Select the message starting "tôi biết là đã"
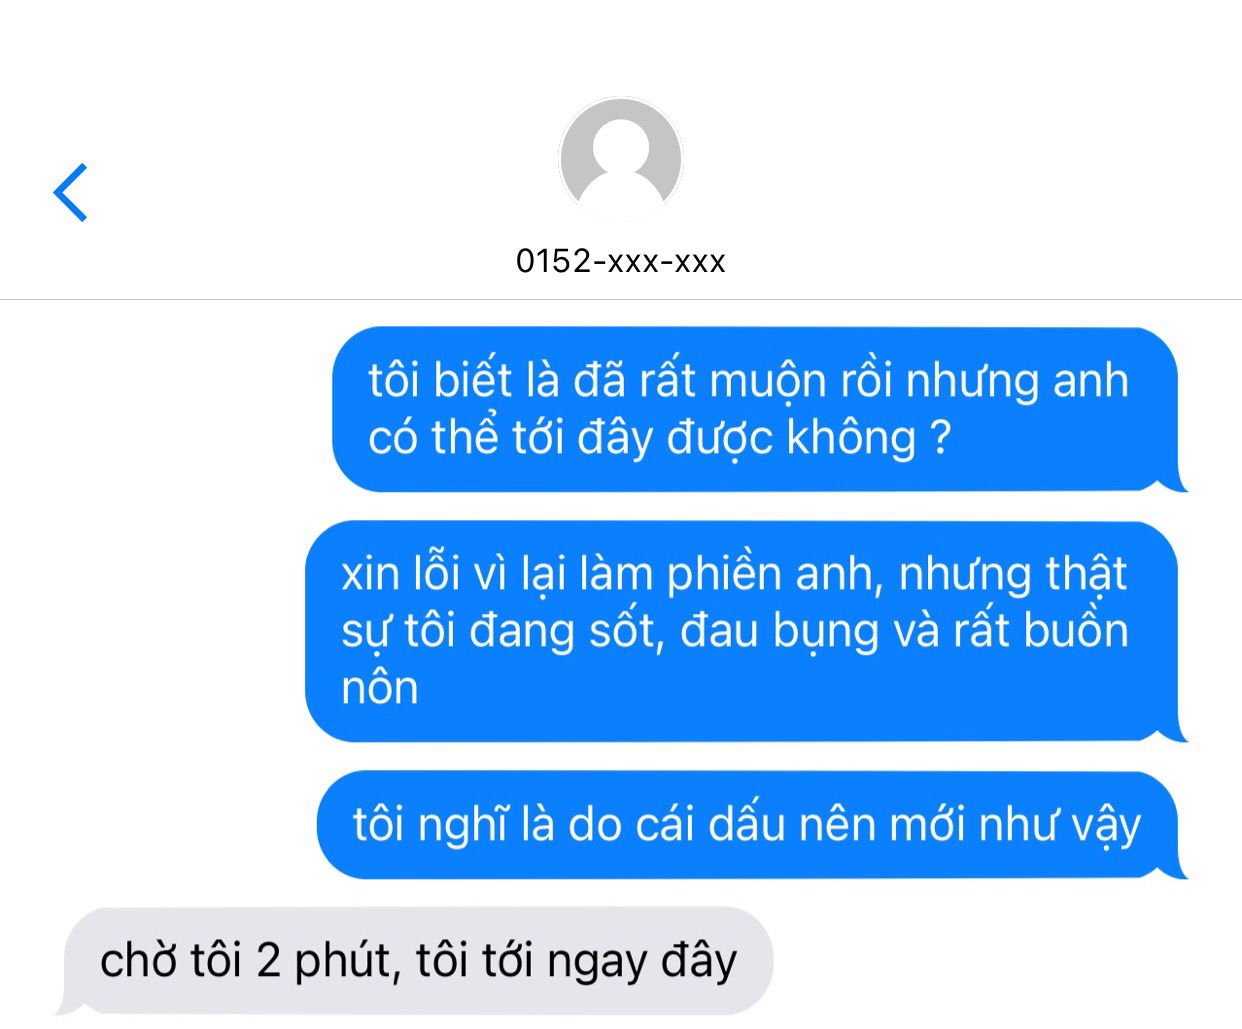Image resolution: width=1242 pixels, height=1029 pixels. 755,409
